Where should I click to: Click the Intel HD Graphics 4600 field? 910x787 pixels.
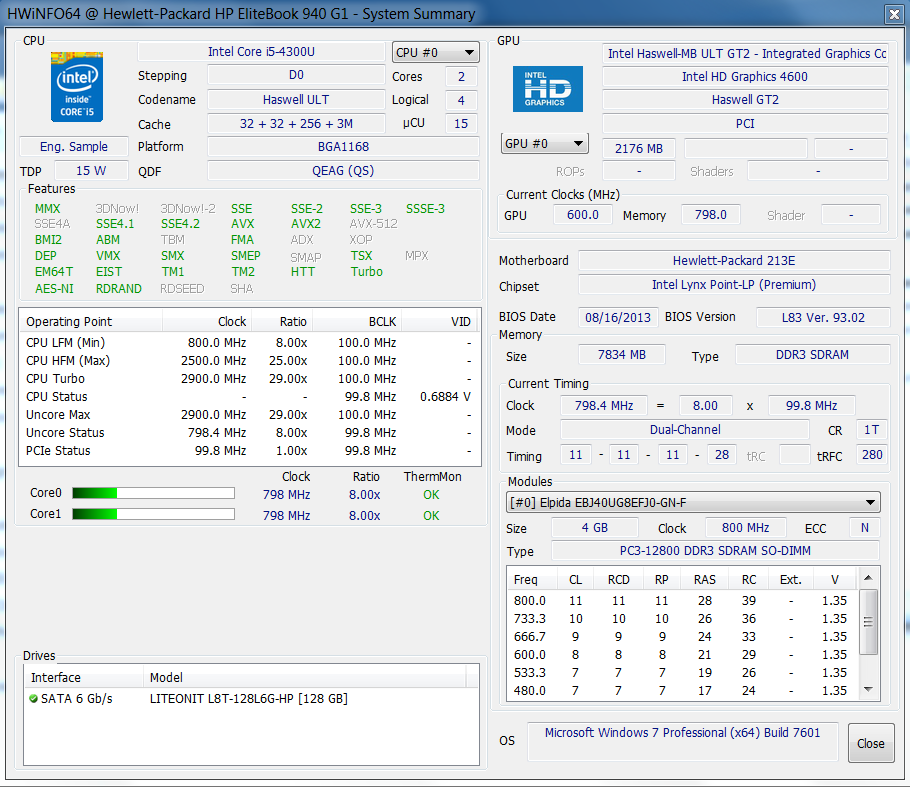click(x=745, y=77)
